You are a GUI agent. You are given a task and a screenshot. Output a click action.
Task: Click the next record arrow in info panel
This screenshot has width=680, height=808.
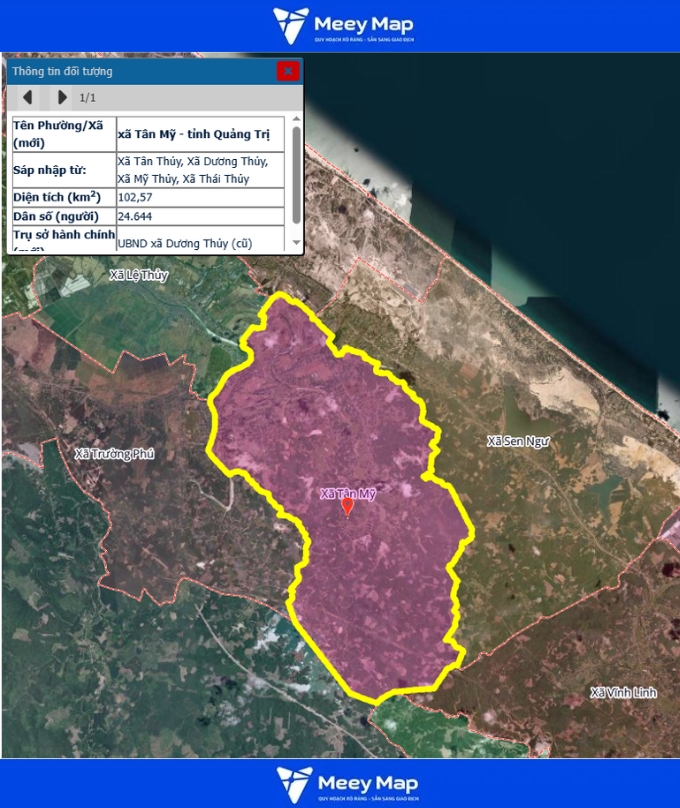(62, 97)
